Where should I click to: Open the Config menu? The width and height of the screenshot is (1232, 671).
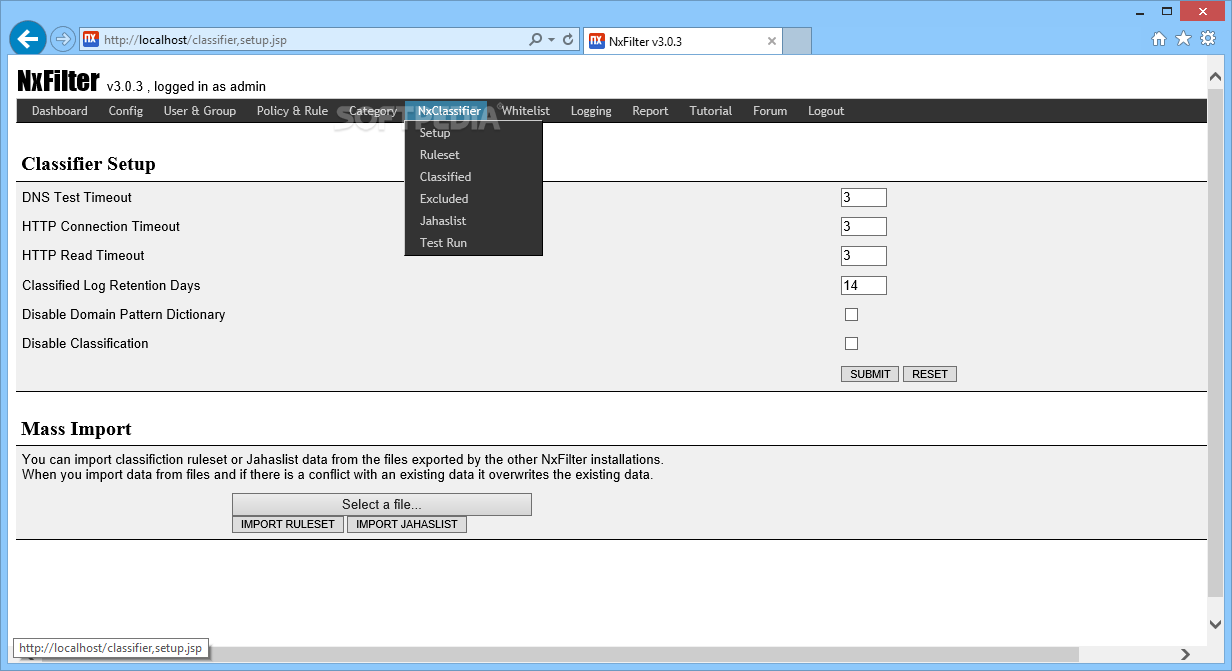point(126,111)
